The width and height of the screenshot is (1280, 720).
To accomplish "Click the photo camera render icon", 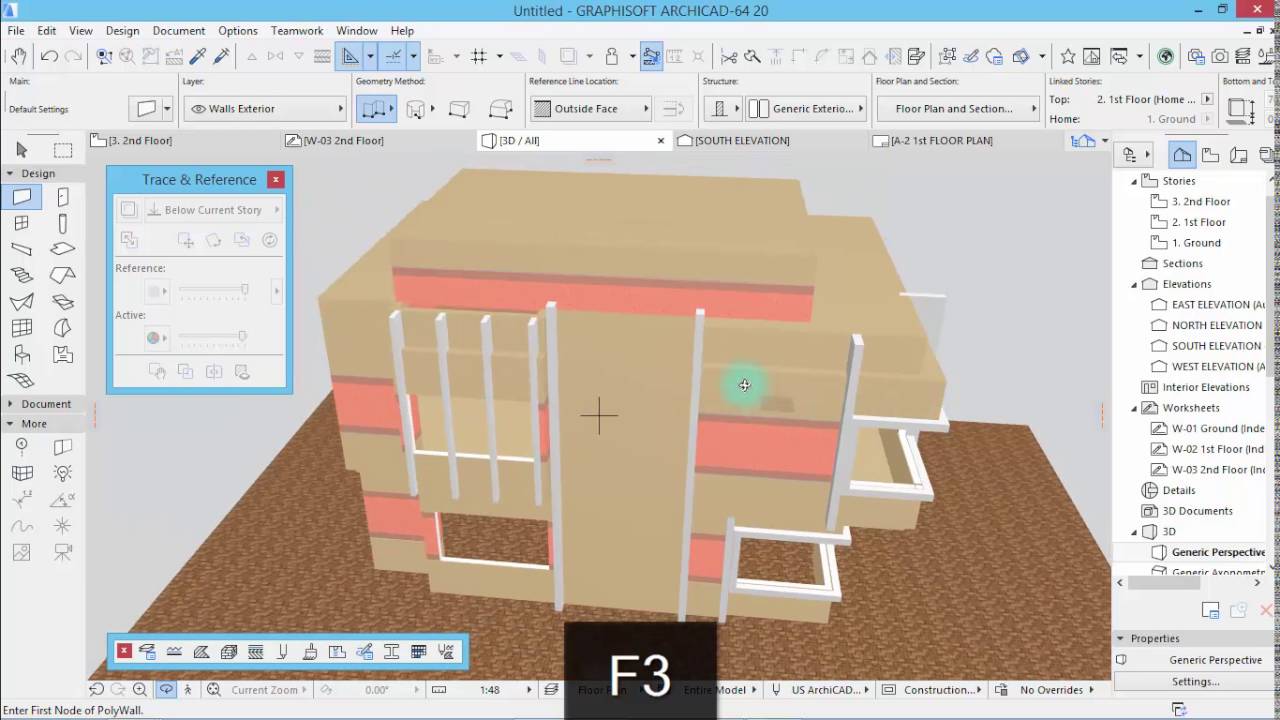I will click(1220, 56).
